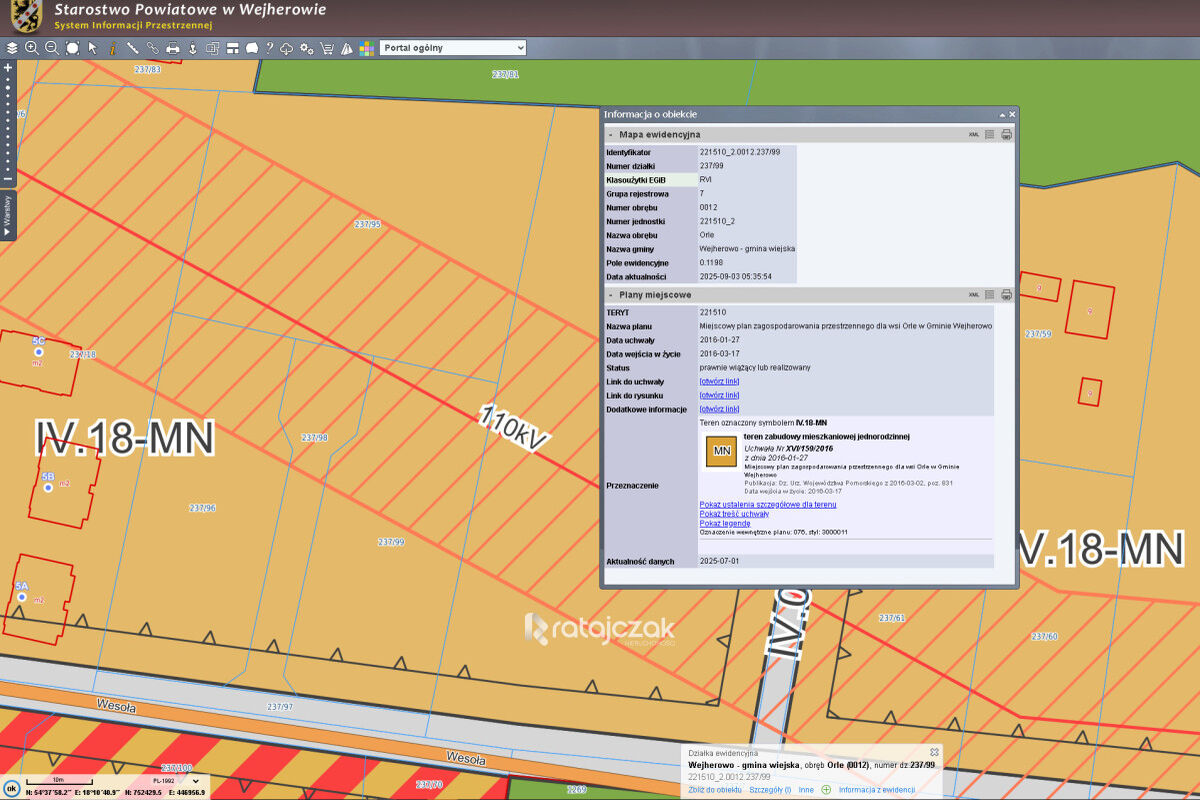This screenshot has height=800, width=1200.
Task: Open the colorful grid palette icon
Action: point(367,48)
